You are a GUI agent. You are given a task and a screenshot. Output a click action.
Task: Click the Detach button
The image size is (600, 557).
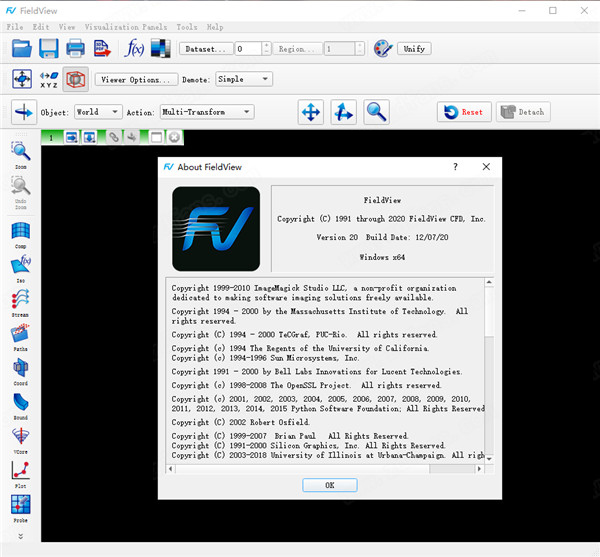tap(523, 112)
